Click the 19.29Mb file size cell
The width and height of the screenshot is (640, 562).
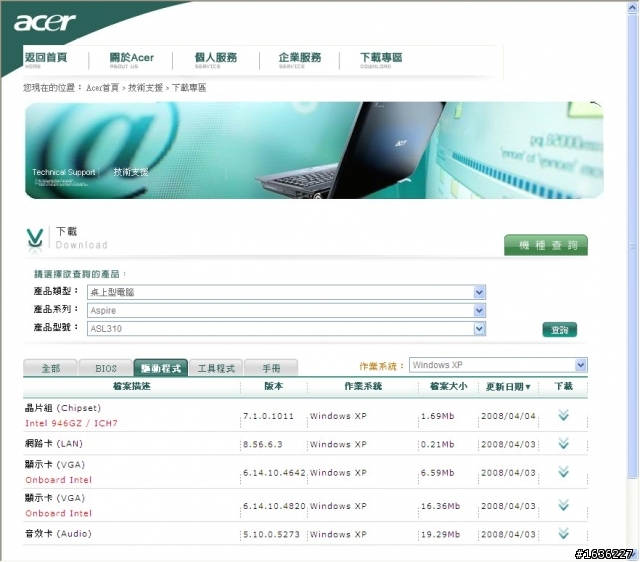point(440,534)
